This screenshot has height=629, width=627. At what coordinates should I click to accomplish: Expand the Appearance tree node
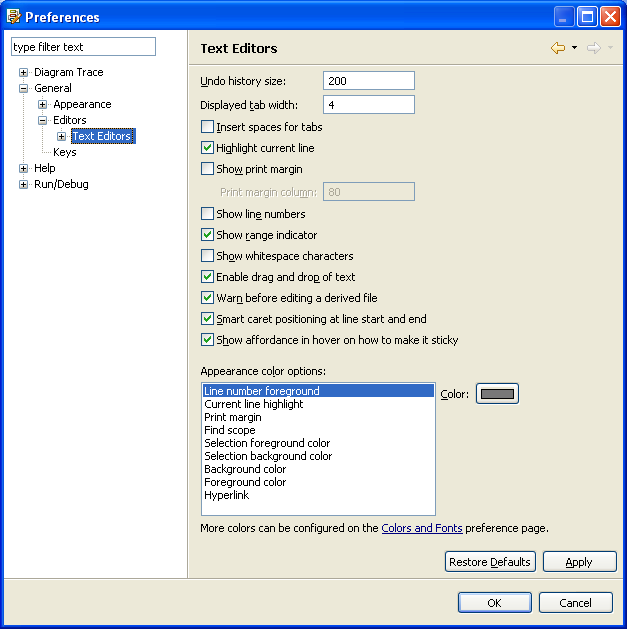coord(43,104)
